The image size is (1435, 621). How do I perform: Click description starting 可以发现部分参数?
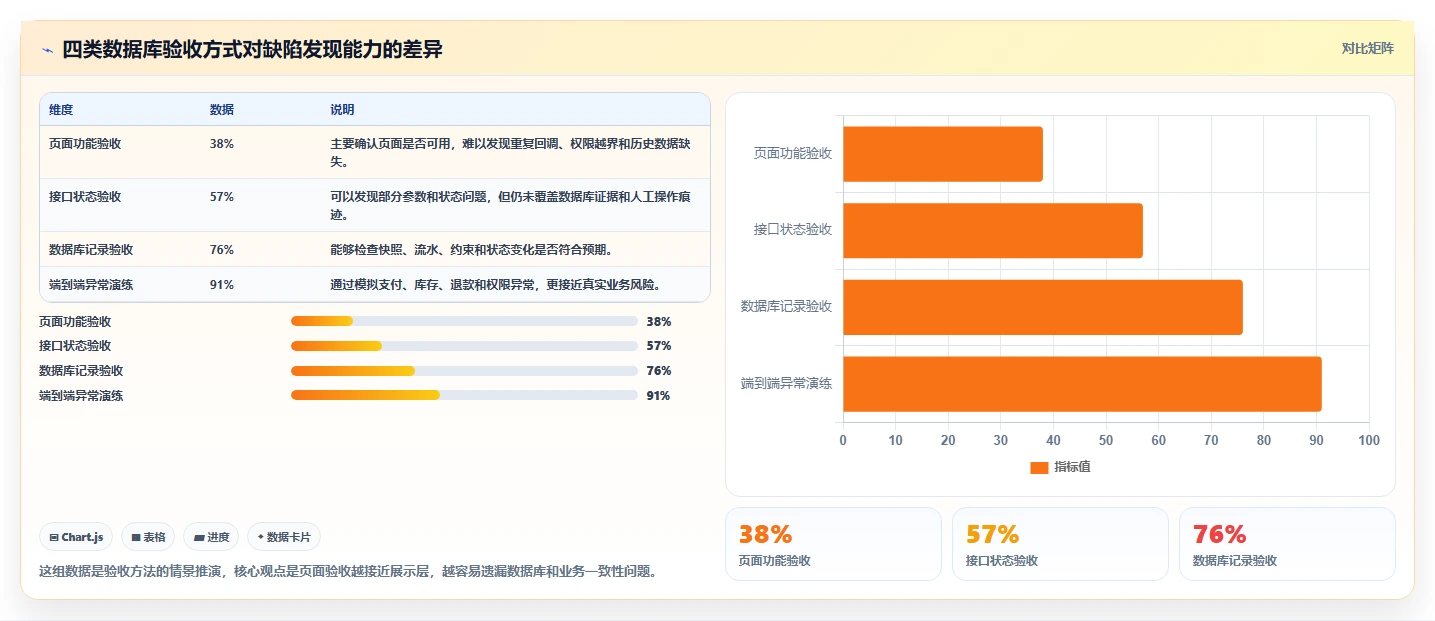click(x=510, y=205)
